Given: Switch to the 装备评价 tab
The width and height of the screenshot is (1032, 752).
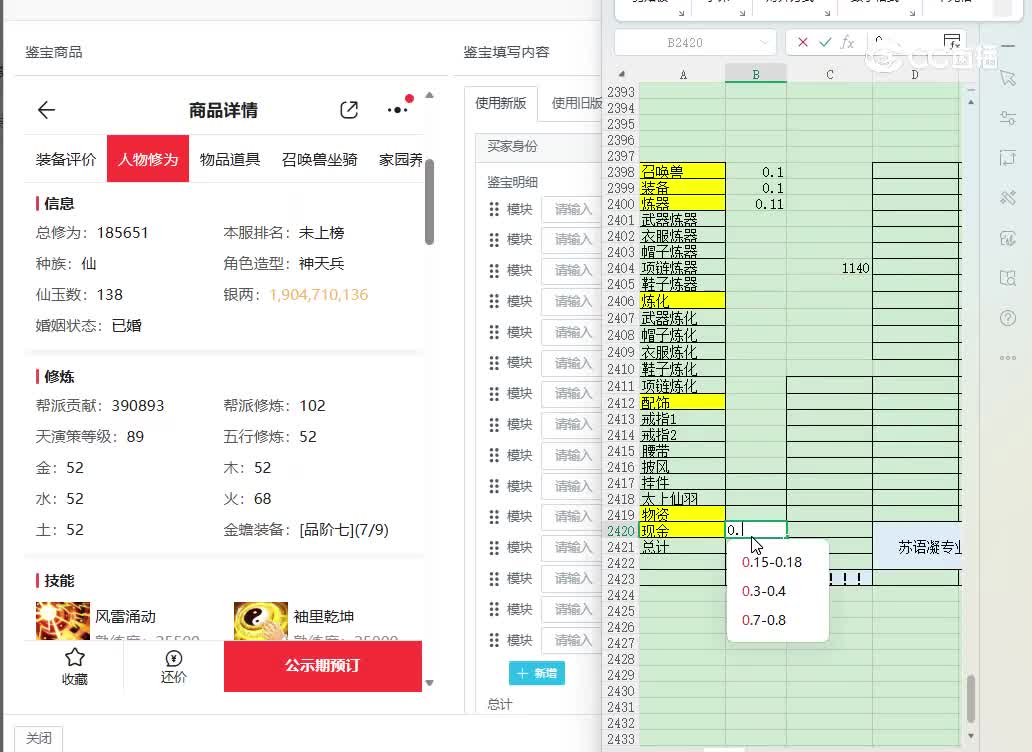Looking at the screenshot, I should (66, 159).
